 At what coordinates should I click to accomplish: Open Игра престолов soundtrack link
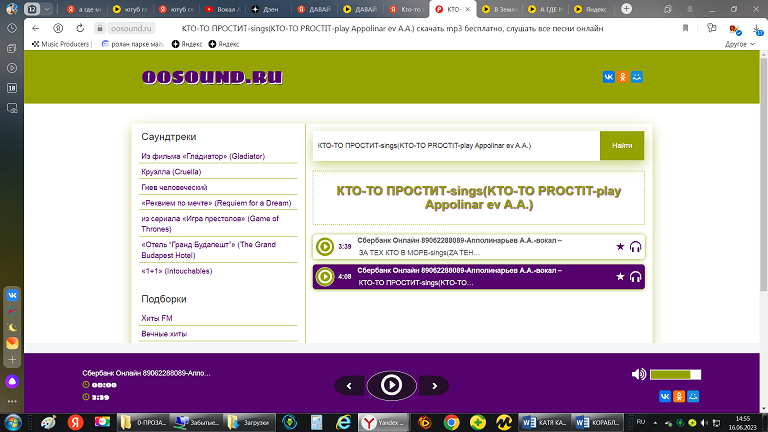(x=210, y=224)
